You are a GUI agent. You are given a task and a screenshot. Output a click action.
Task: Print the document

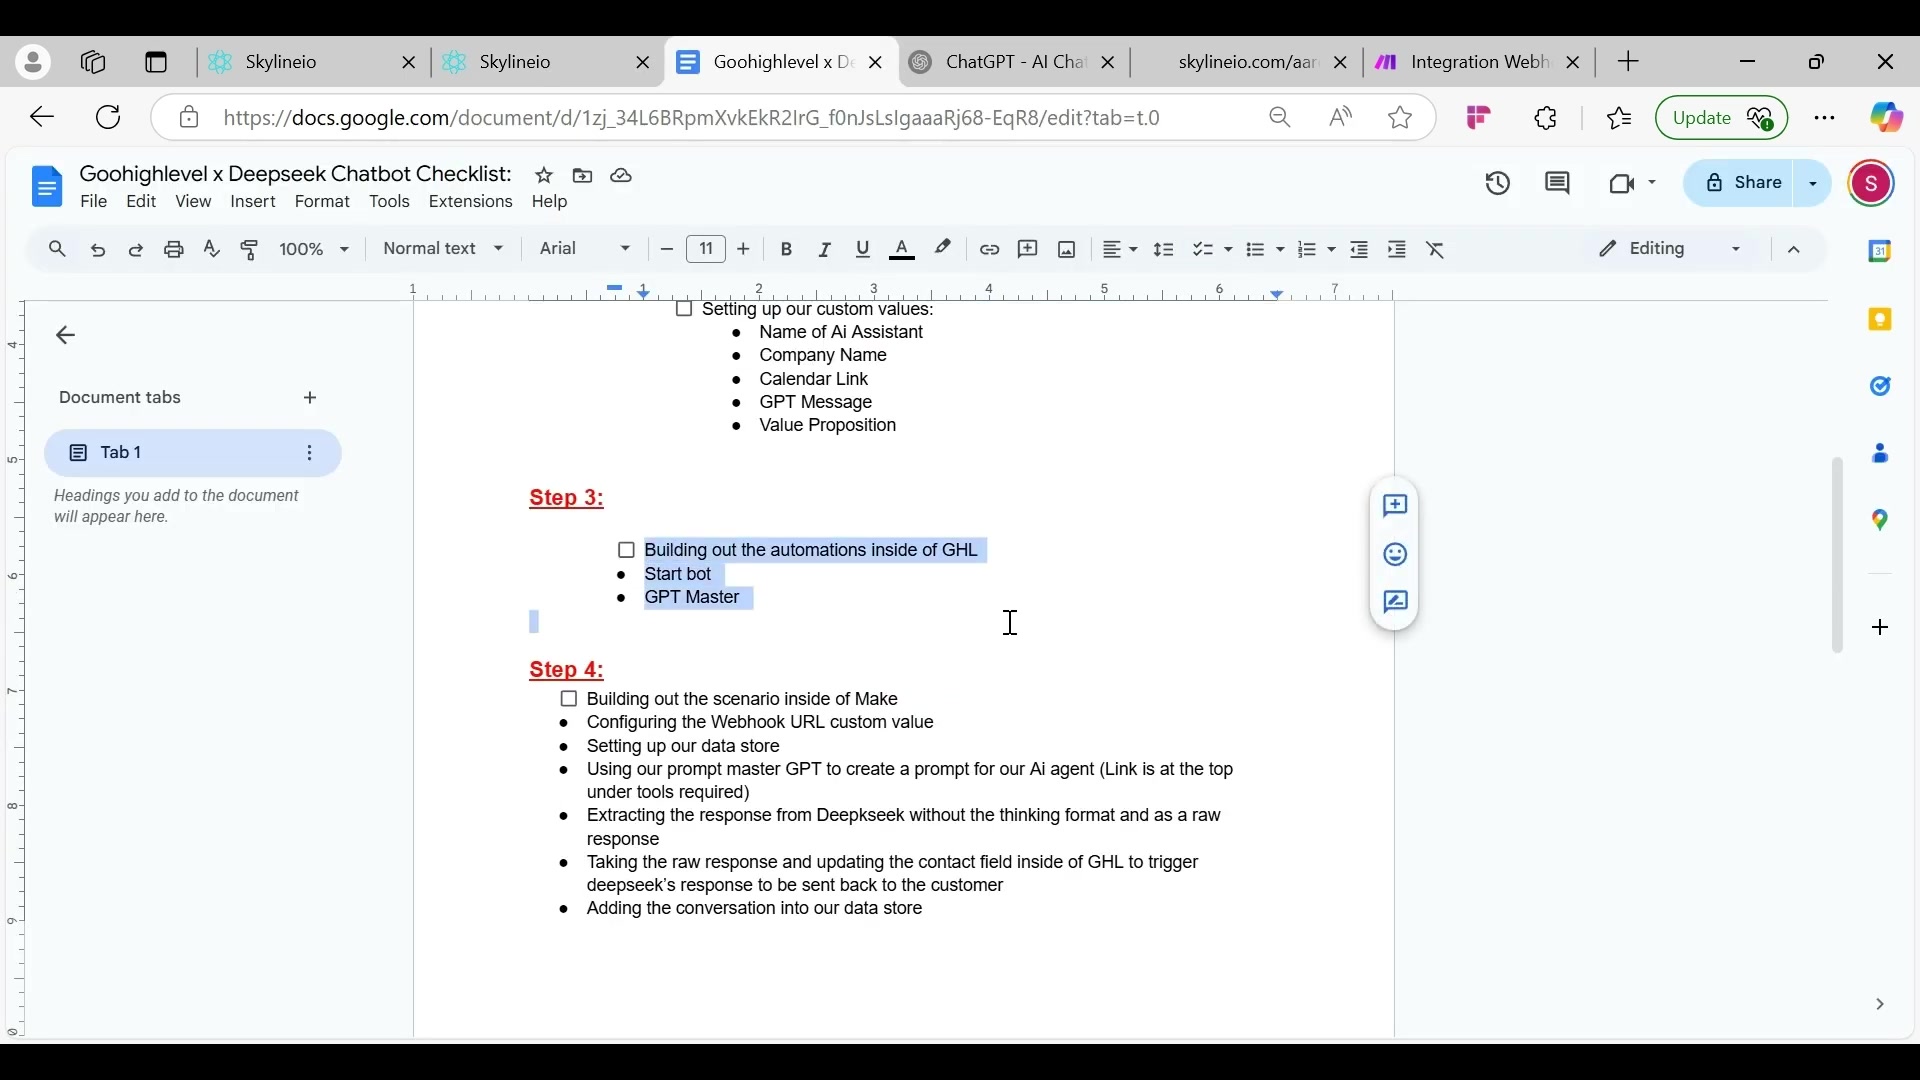point(174,250)
